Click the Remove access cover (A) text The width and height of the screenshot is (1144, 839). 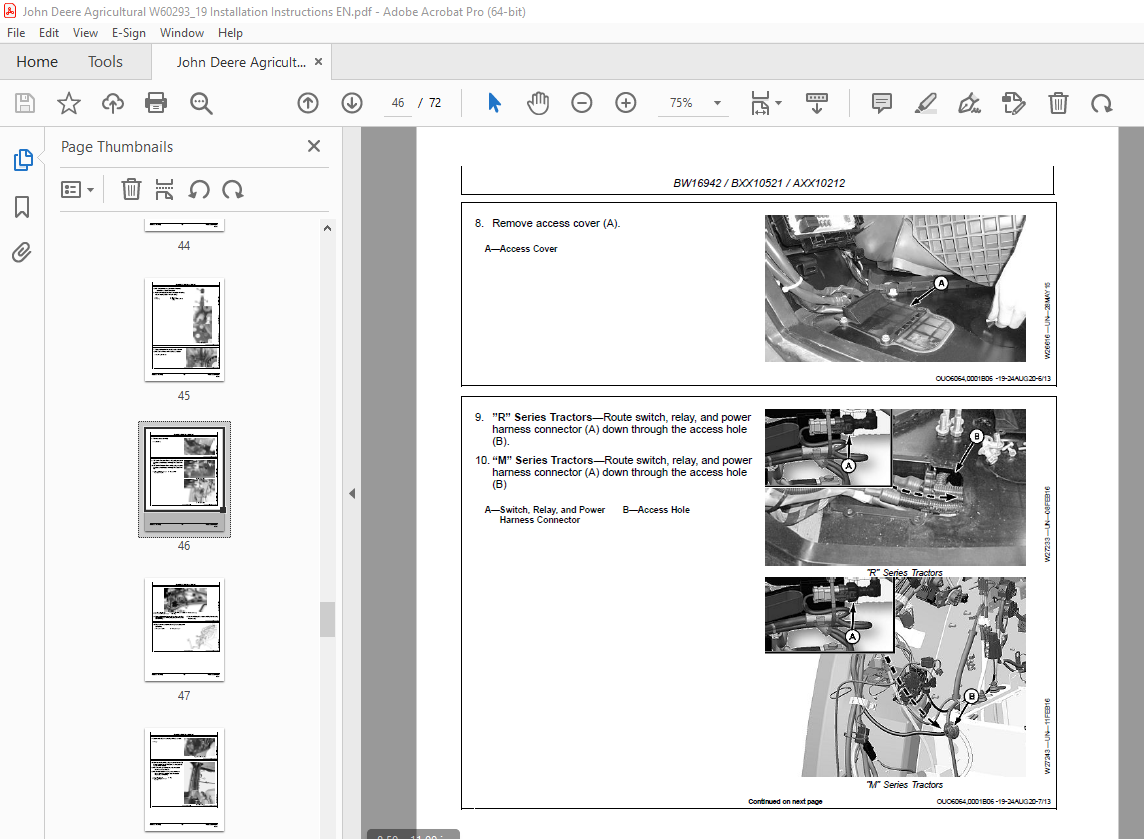point(556,223)
